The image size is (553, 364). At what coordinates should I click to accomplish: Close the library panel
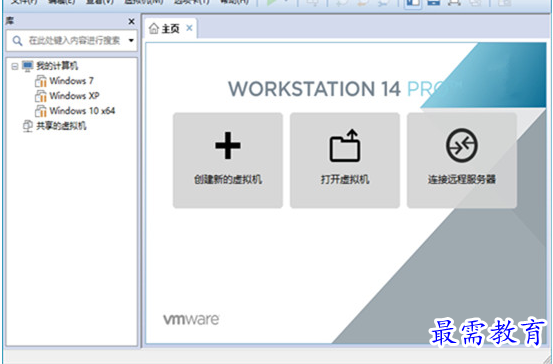coord(131,22)
